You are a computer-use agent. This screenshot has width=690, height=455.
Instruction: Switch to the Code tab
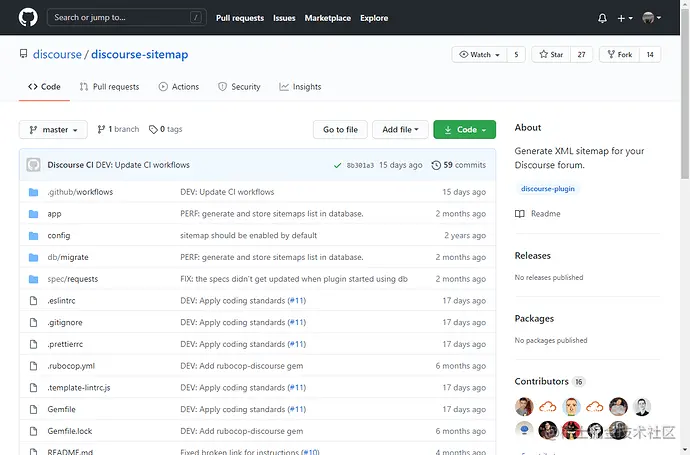[44, 87]
